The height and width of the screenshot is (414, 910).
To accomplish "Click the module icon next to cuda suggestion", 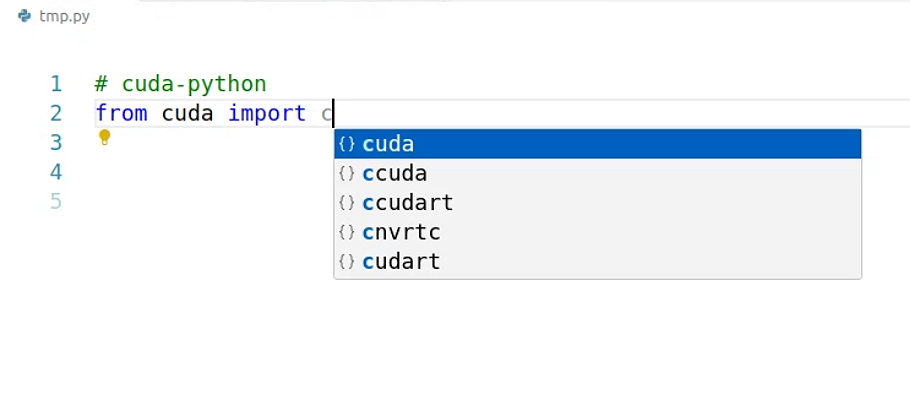I will pos(346,144).
